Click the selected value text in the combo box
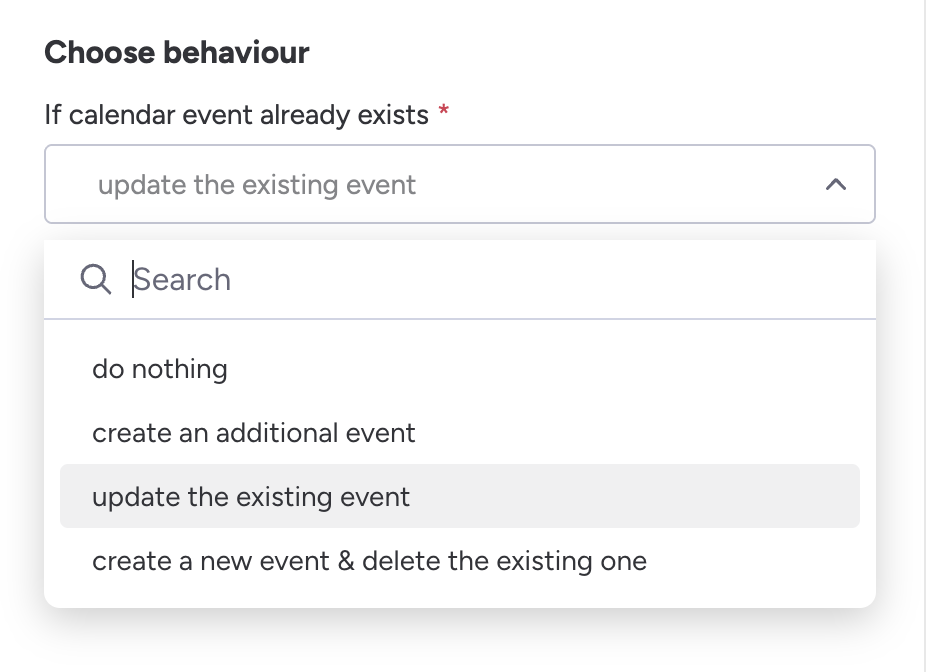The image size is (926, 672). click(257, 185)
